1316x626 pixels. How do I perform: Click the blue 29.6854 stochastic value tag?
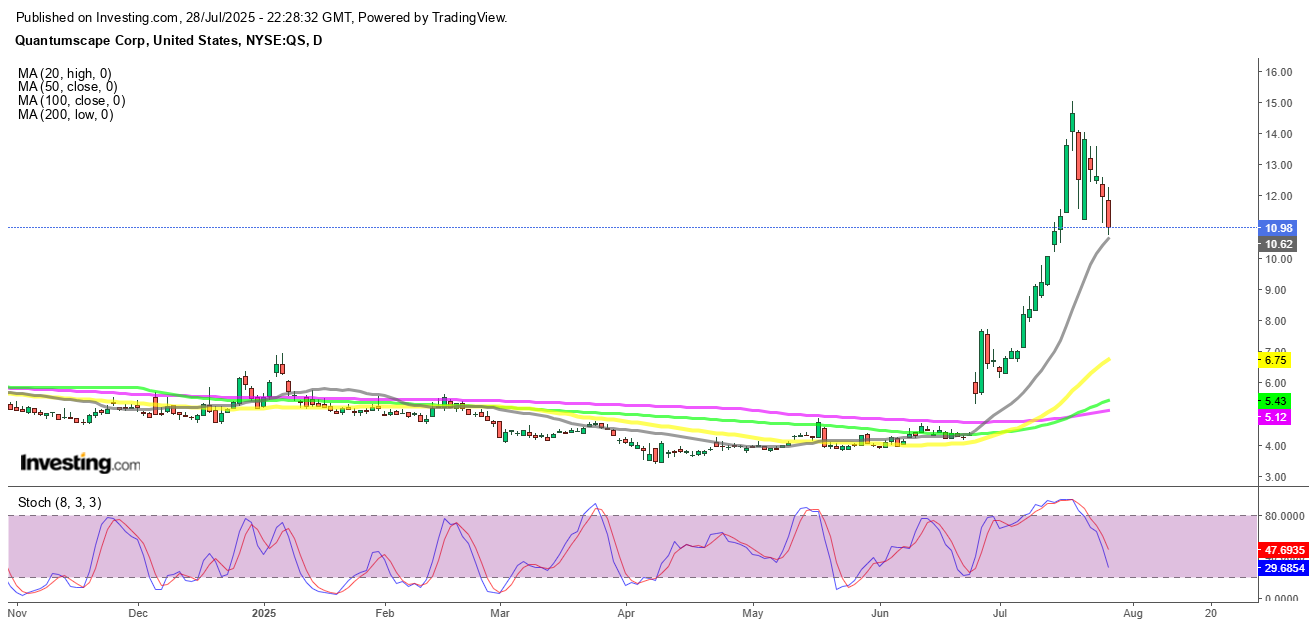pyautogui.click(x=1286, y=567)
